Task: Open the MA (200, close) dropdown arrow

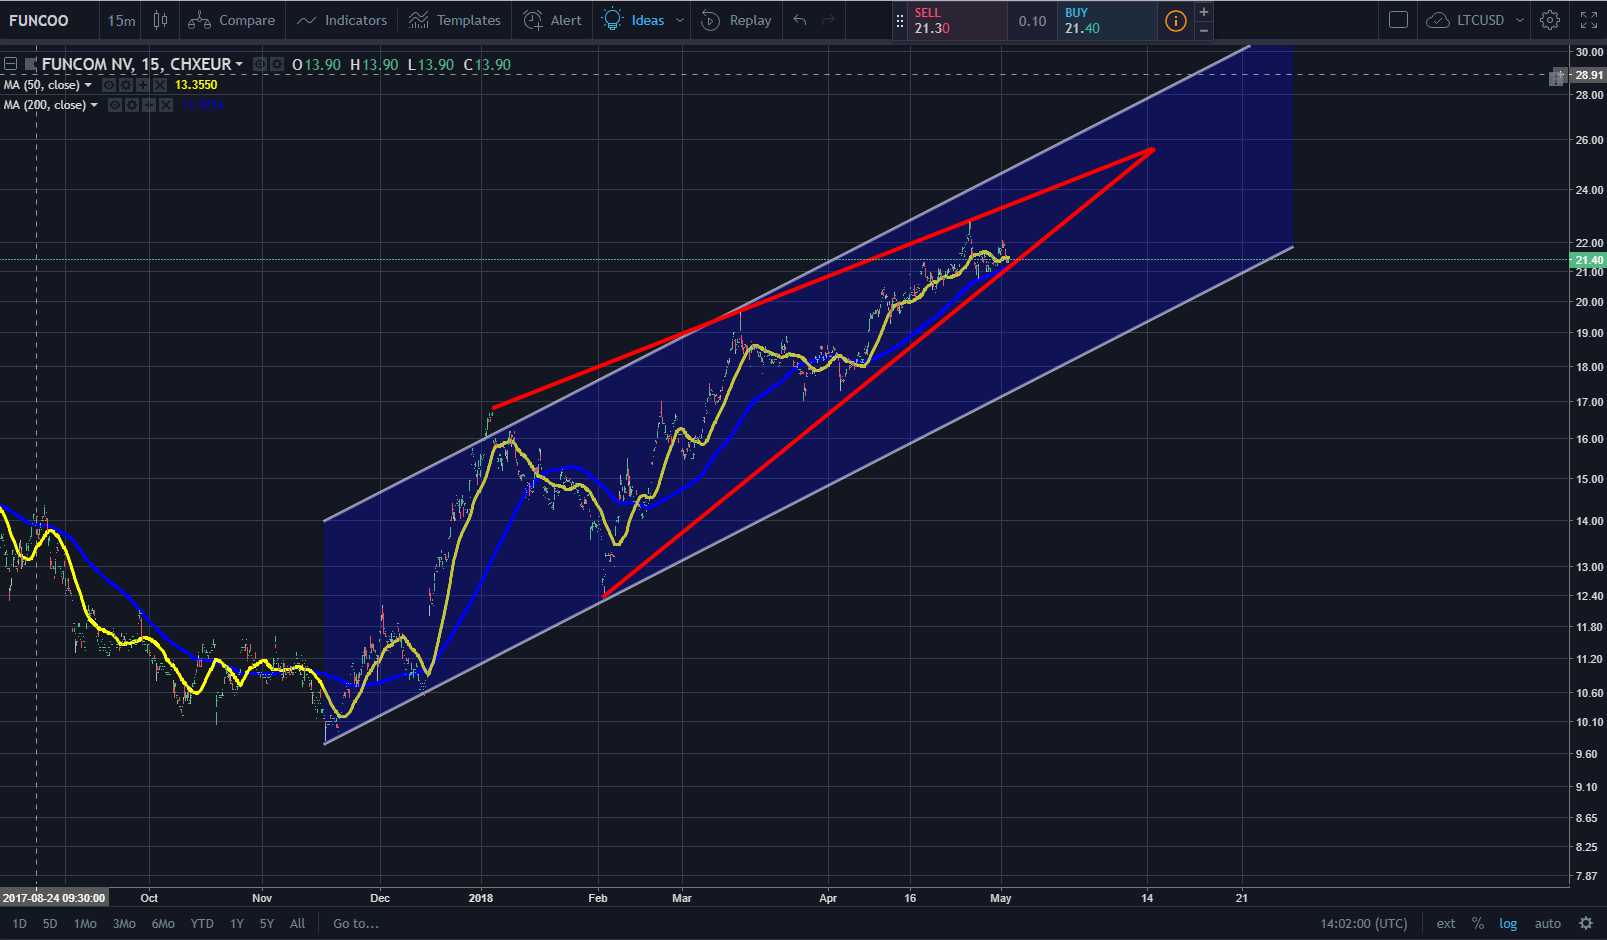Action: [94, 105]
